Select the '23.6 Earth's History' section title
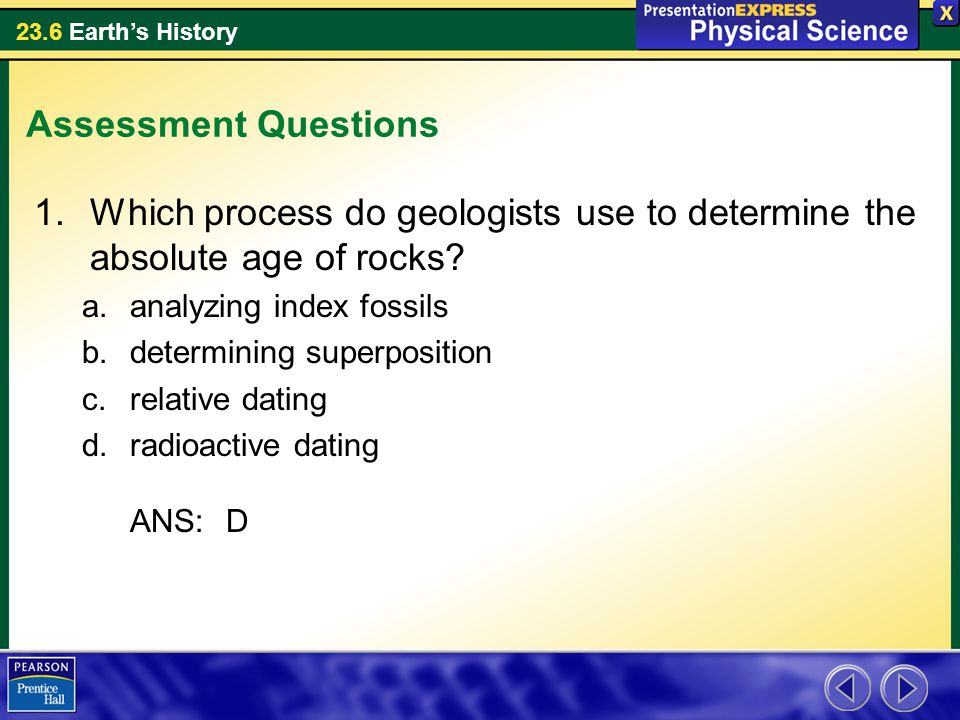 click(x=127, y=31)
